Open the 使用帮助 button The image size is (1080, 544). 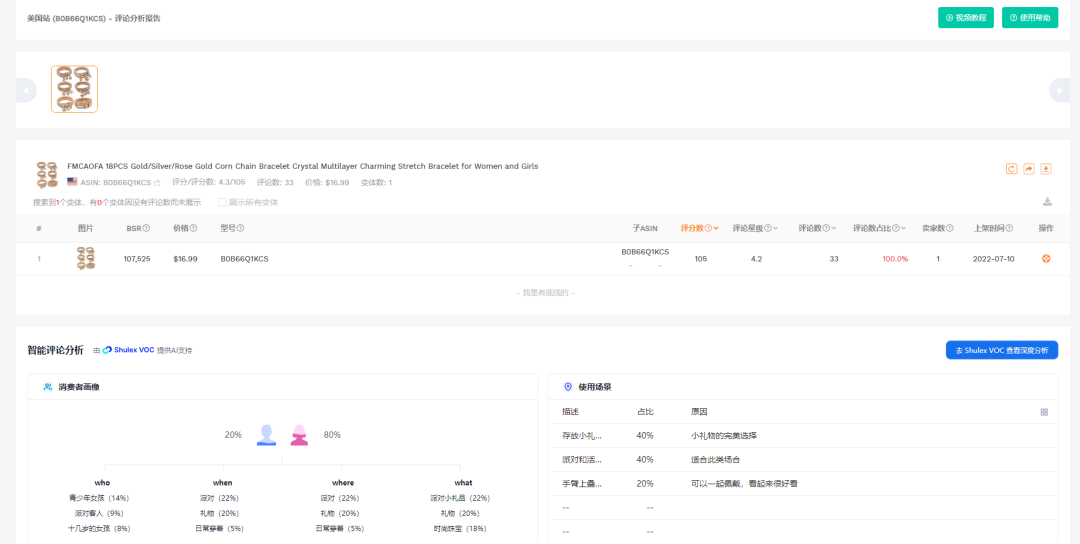(1030, 18)
